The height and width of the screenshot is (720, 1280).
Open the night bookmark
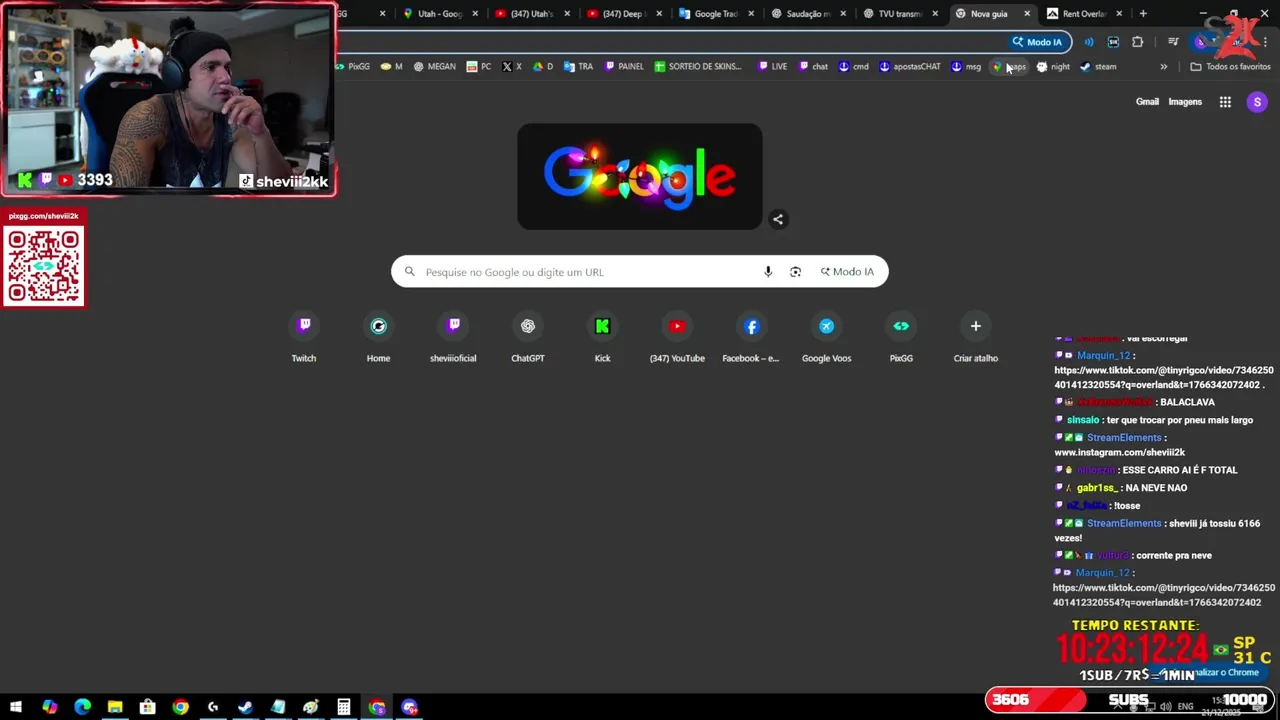click(x=1053, y=67)
